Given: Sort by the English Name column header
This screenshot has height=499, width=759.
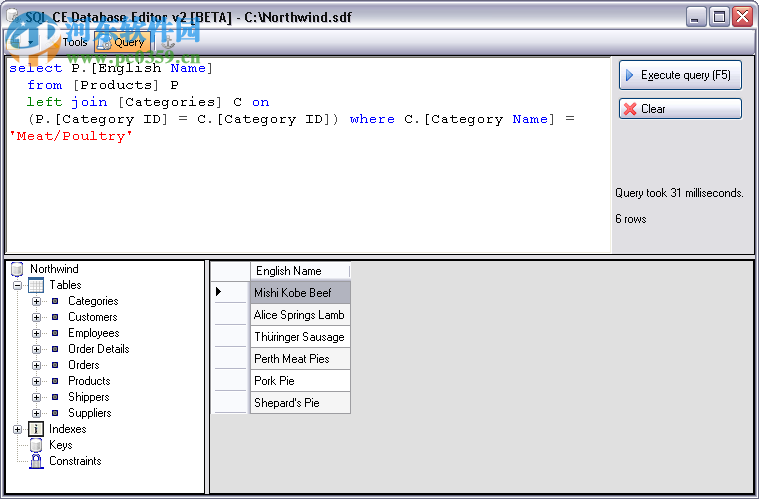Looking at the screenshot, I should pos(300,271).
